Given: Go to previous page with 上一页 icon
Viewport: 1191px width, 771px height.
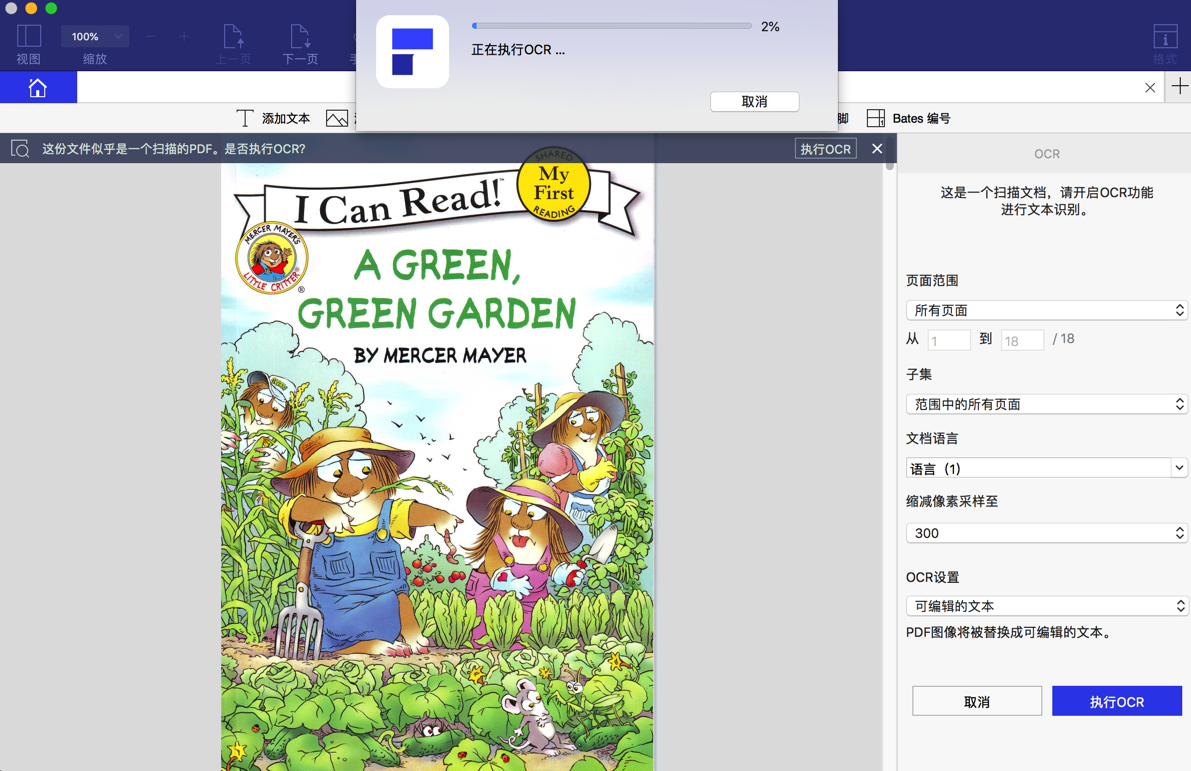Looking at the screenshot, I should click(233, 36).
